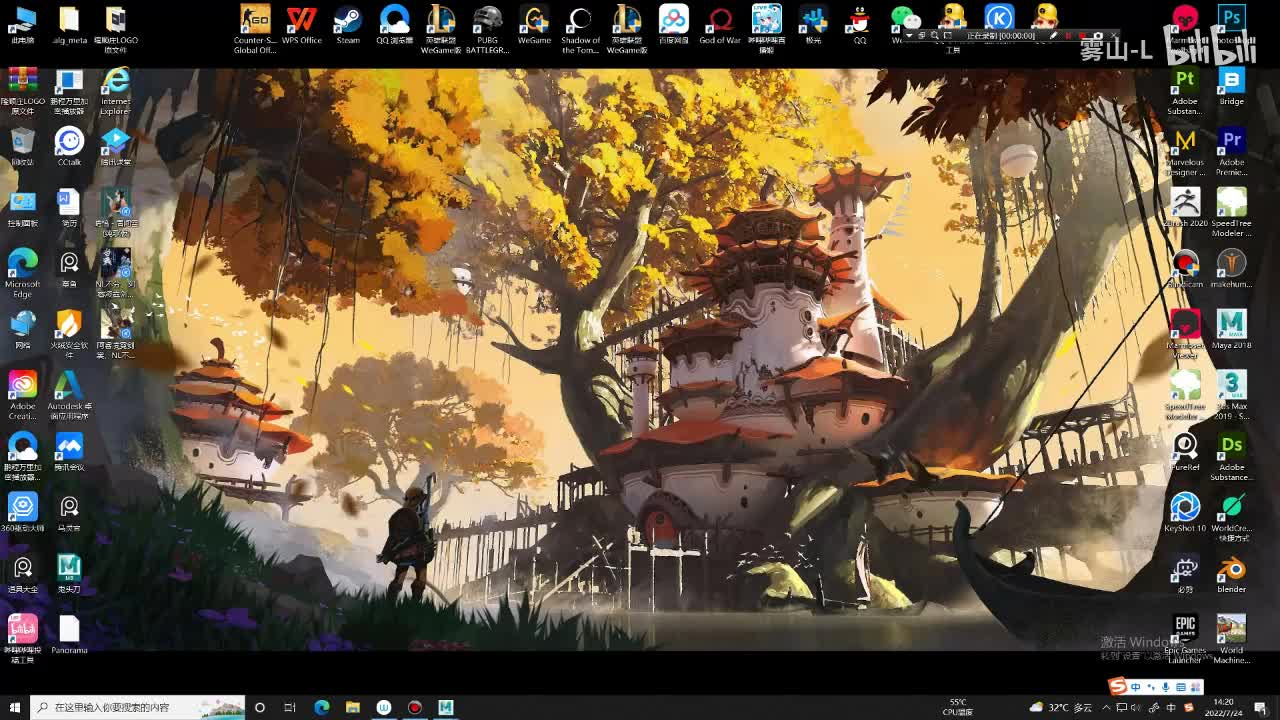This screenshot has height=720, width=1280.
Task: Open the Internet Explorer shortcut
Action: point(115,80)
